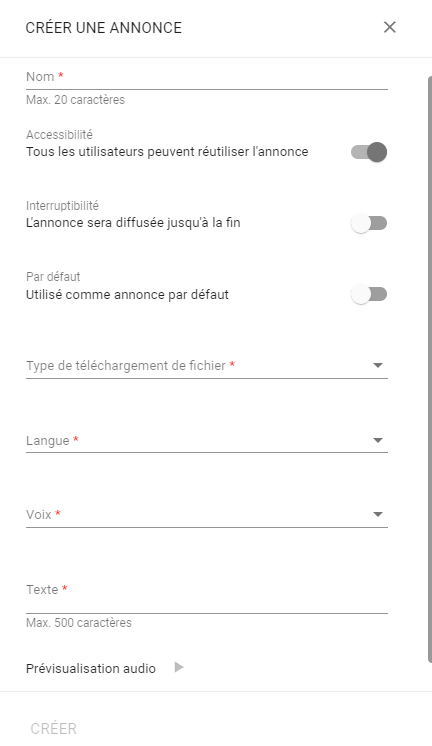This screenshot has height=746, width=432.
Task: Click the "Tous les utilisateurs peuvent réutiliser l'annonce" text
Action: [167, 152]
